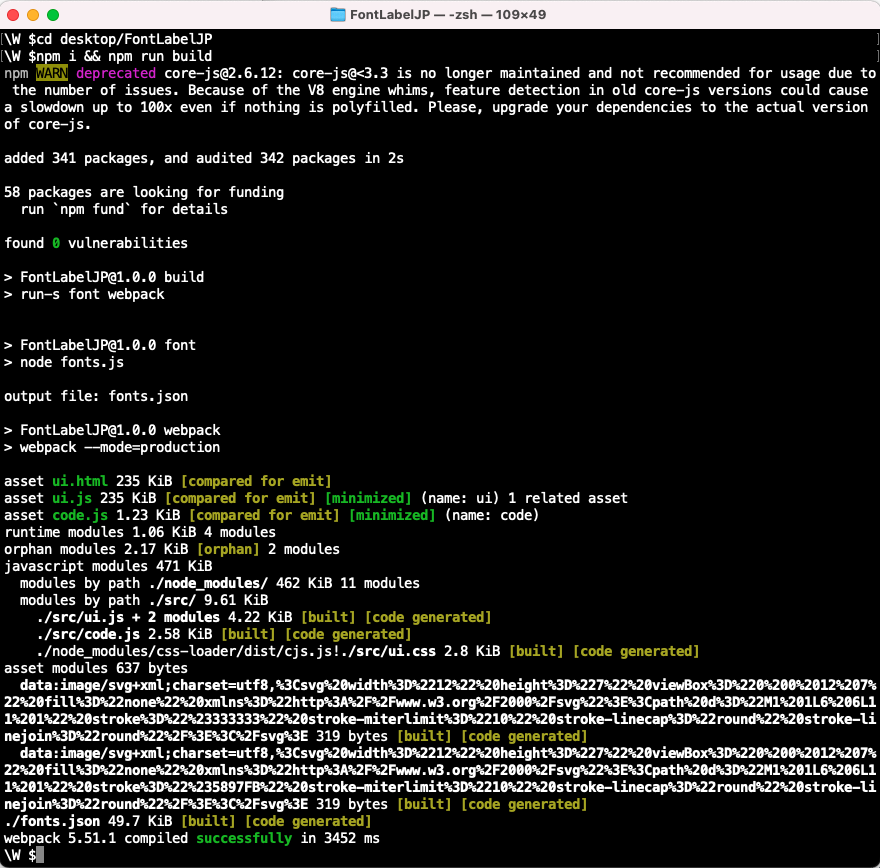This screenshot has height=868, width=880.
Task: Click 'found 0 vulnerabilities' line
Action: pyautogui.click(x=96, y=244)
